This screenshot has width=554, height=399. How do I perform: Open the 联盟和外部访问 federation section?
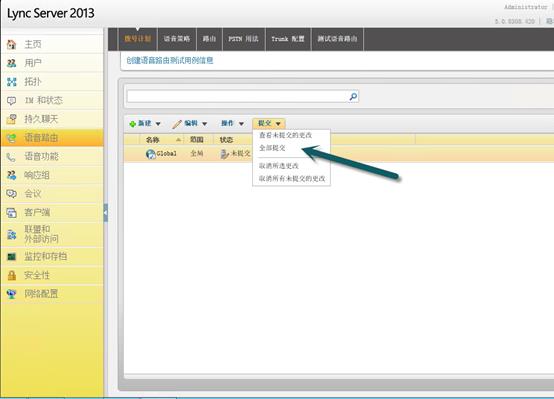(x=52, y=234)
